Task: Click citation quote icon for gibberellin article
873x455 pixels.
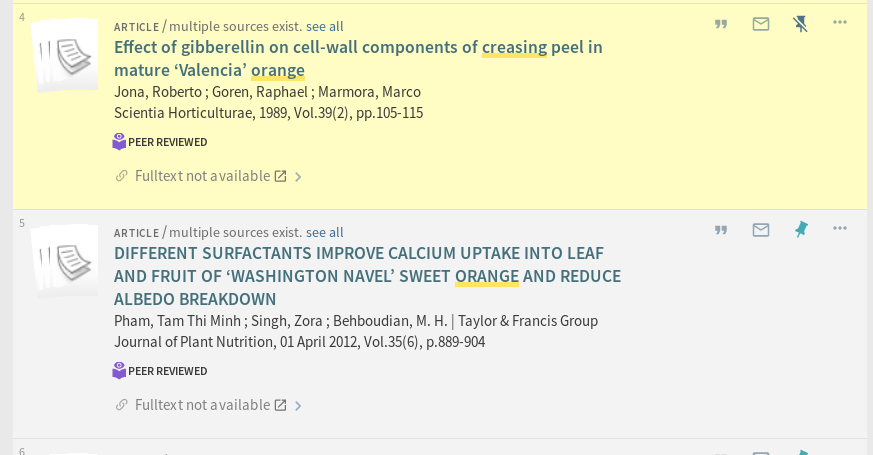Action: point(721,24)
